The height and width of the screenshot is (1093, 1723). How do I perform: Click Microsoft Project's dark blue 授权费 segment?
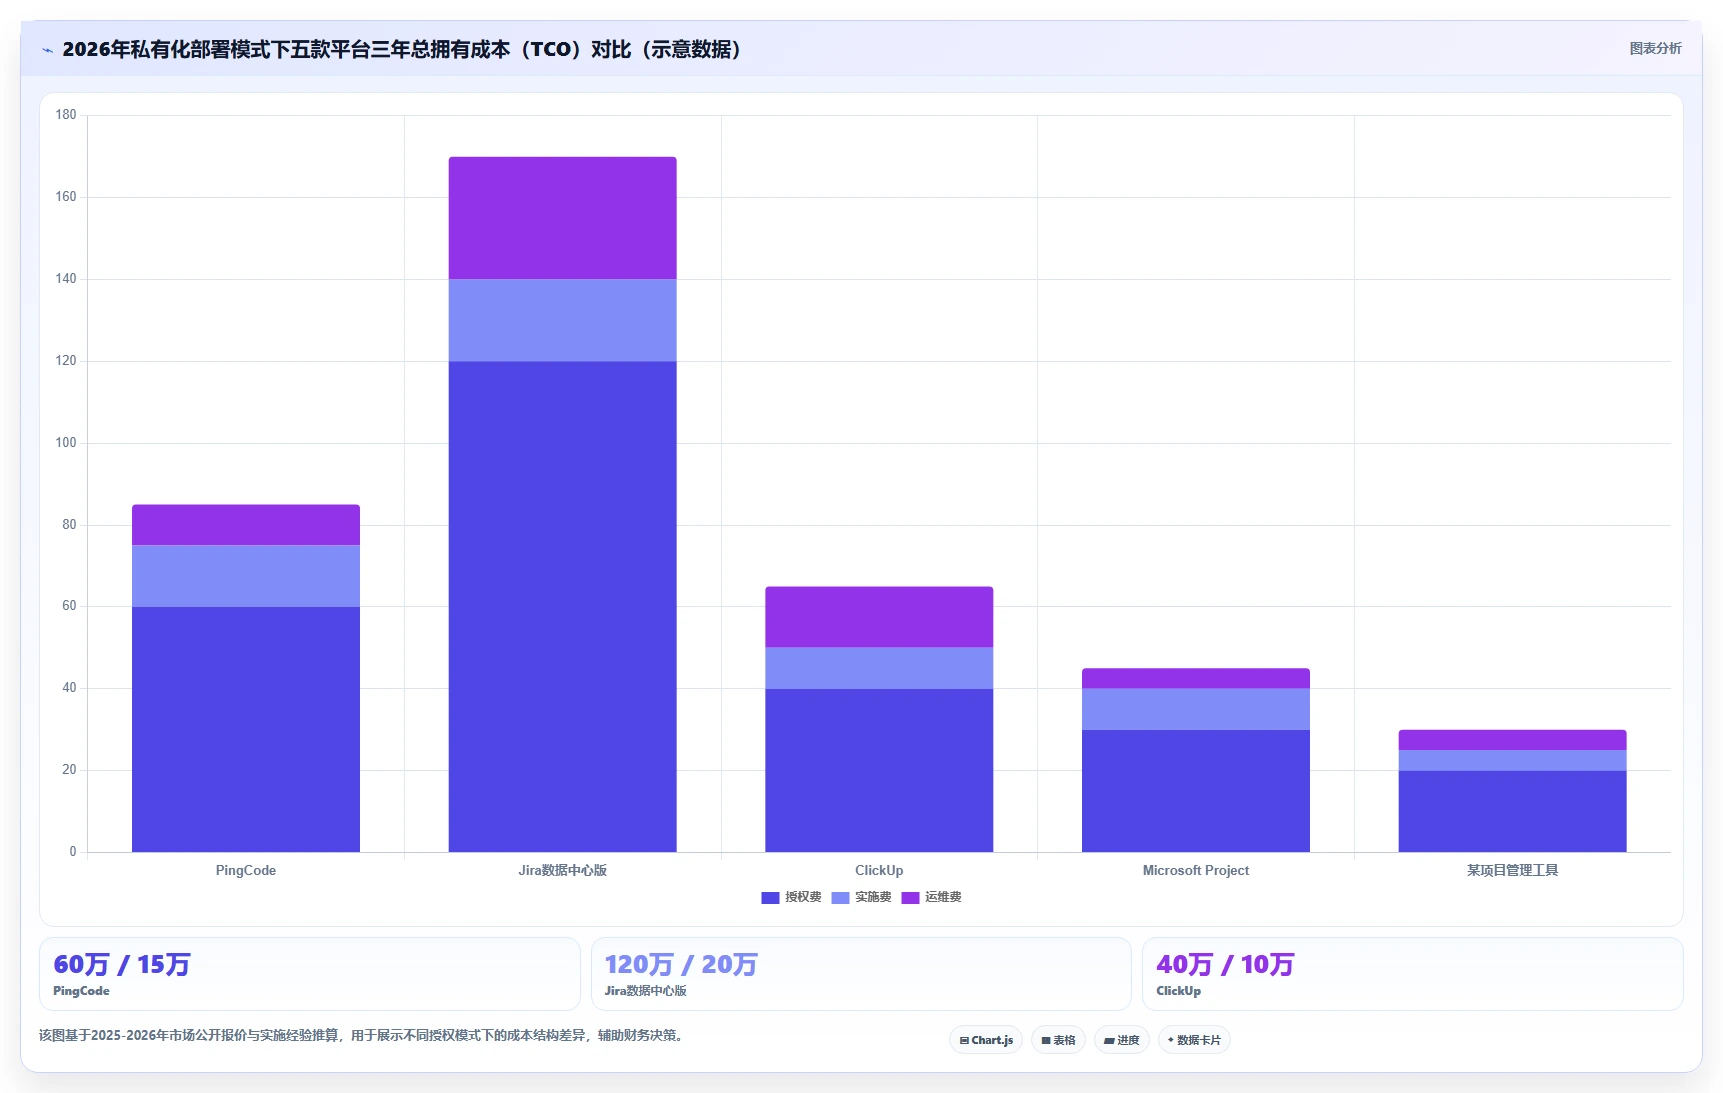[1196, 791]
